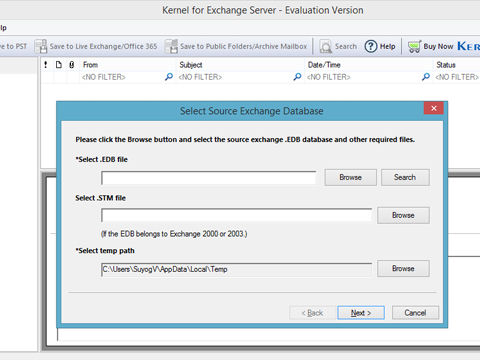Browse for the .STM file
The width and height of the screenshot is (480, 360).
tap(403, 215)
